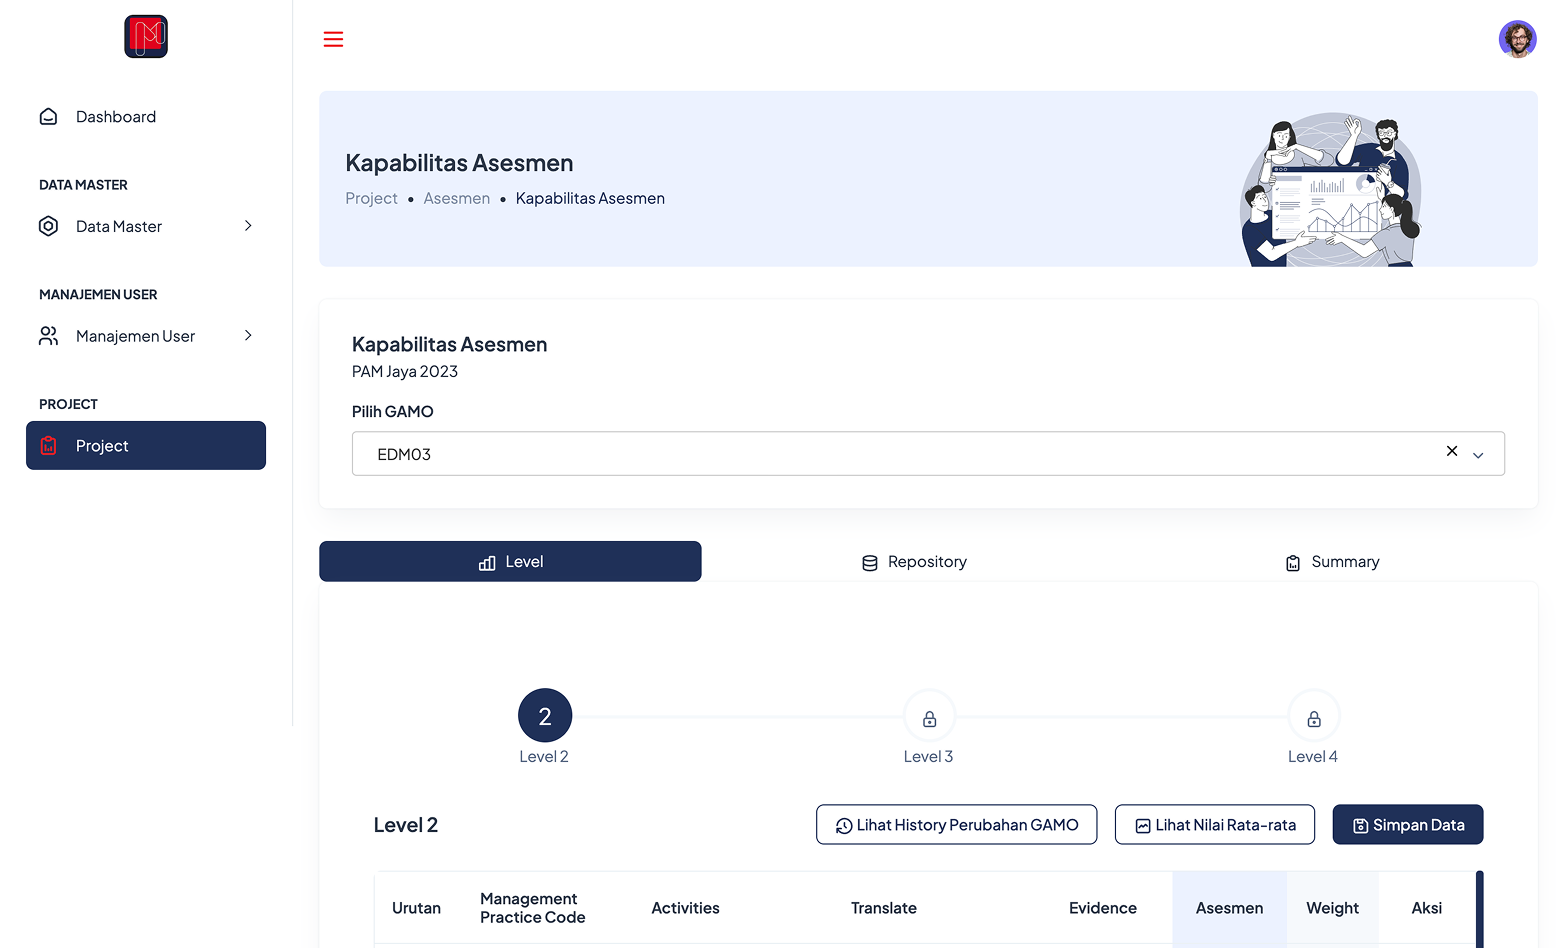Click the Data Master hexagon icon

[x=48, y=226]
